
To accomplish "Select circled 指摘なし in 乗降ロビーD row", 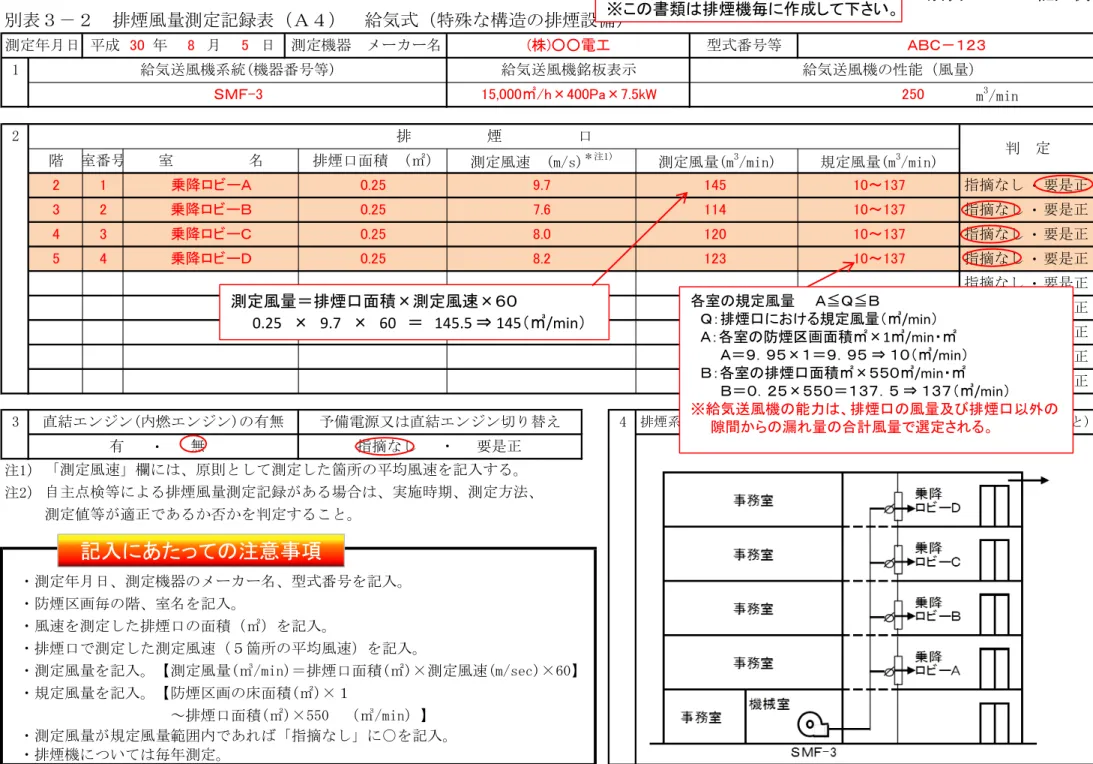I will 991,259.
